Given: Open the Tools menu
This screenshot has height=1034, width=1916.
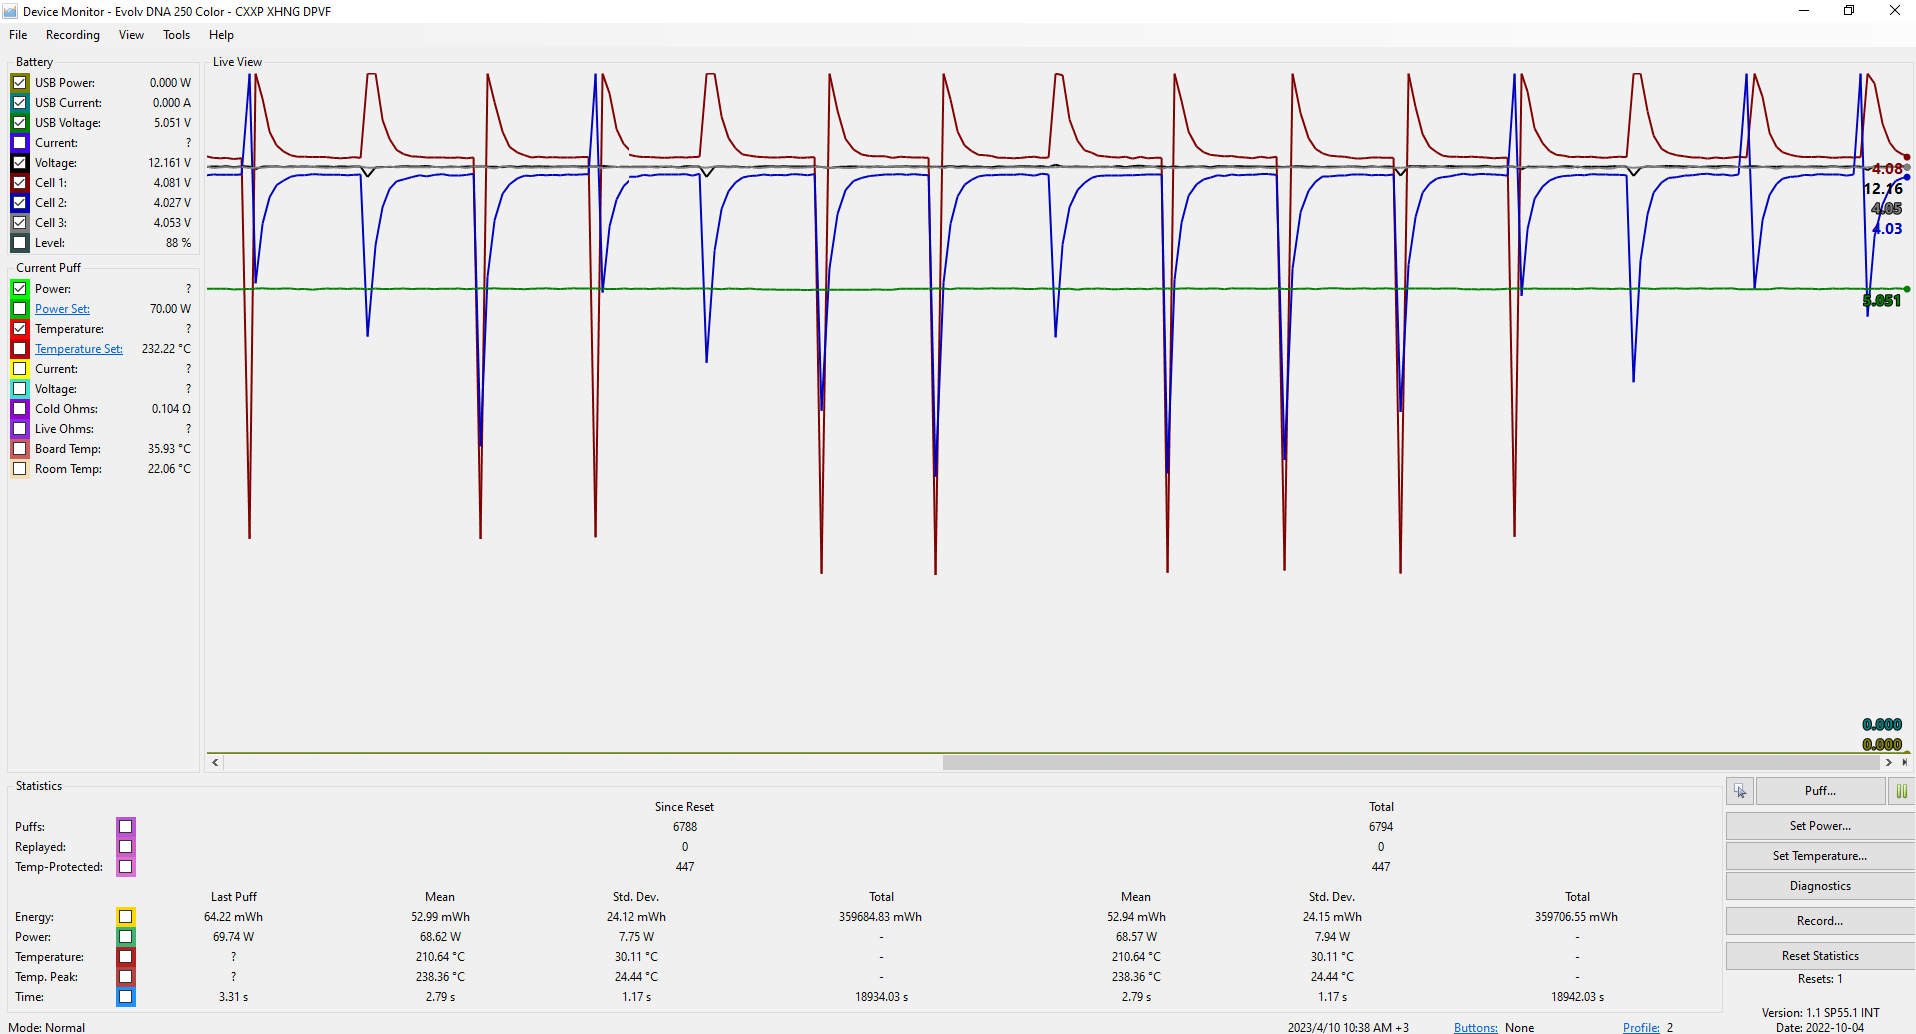Looking at the screenshot, I should (x=176, y=35).
